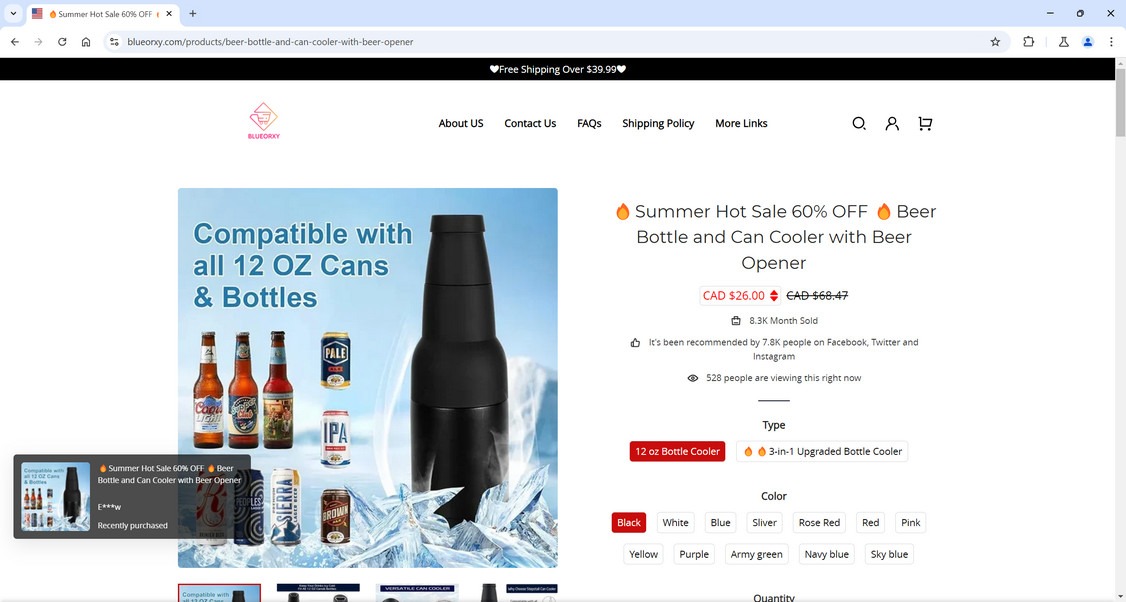Image resolution: width=1126 pixels, height=602 pixels.
Task: Open the recently purchased popup thumbnail
Action: (56, 496)
